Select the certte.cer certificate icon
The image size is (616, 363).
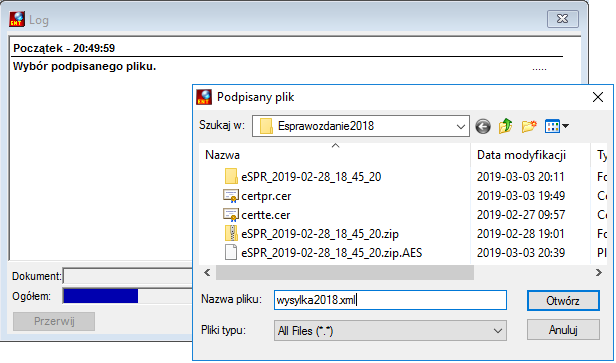tap(231, 214)
